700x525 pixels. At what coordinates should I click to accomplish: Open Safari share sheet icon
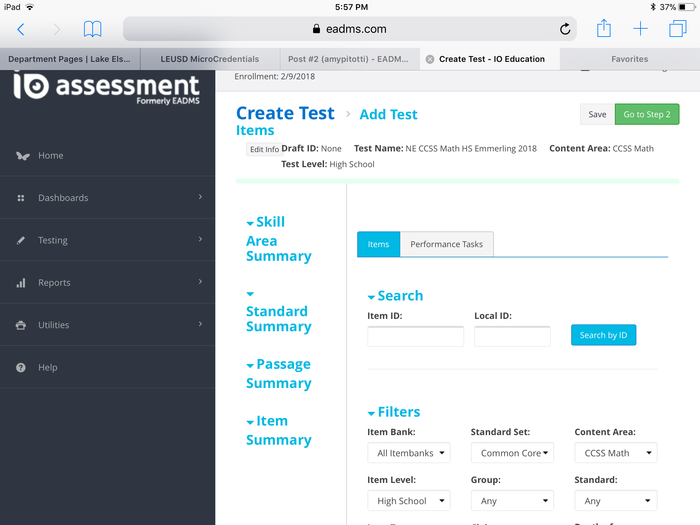pyautogui.click(x=604, y=29)
